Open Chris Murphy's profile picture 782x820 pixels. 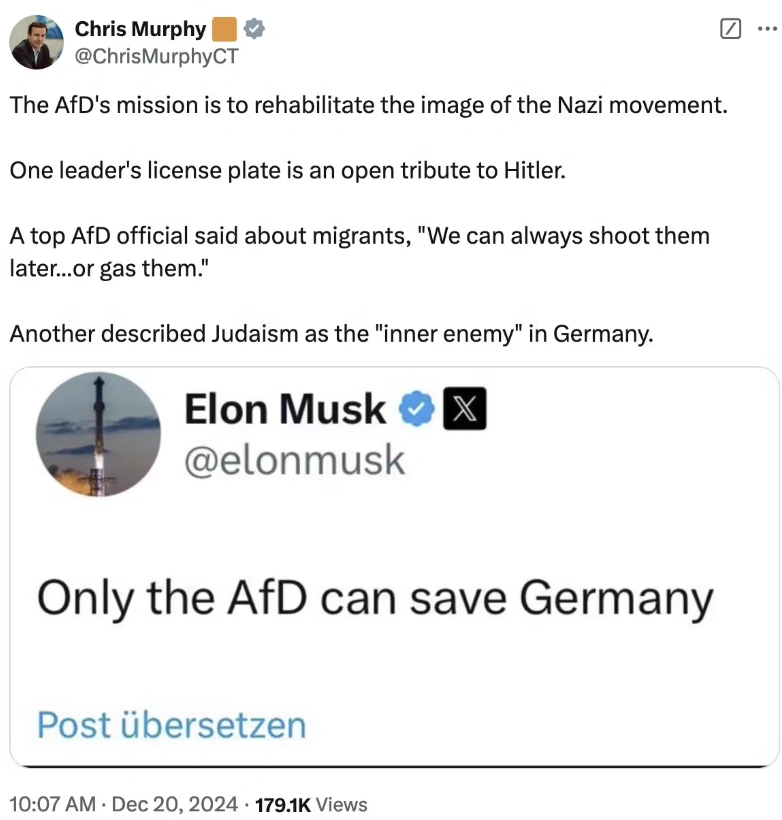(37, 42)
